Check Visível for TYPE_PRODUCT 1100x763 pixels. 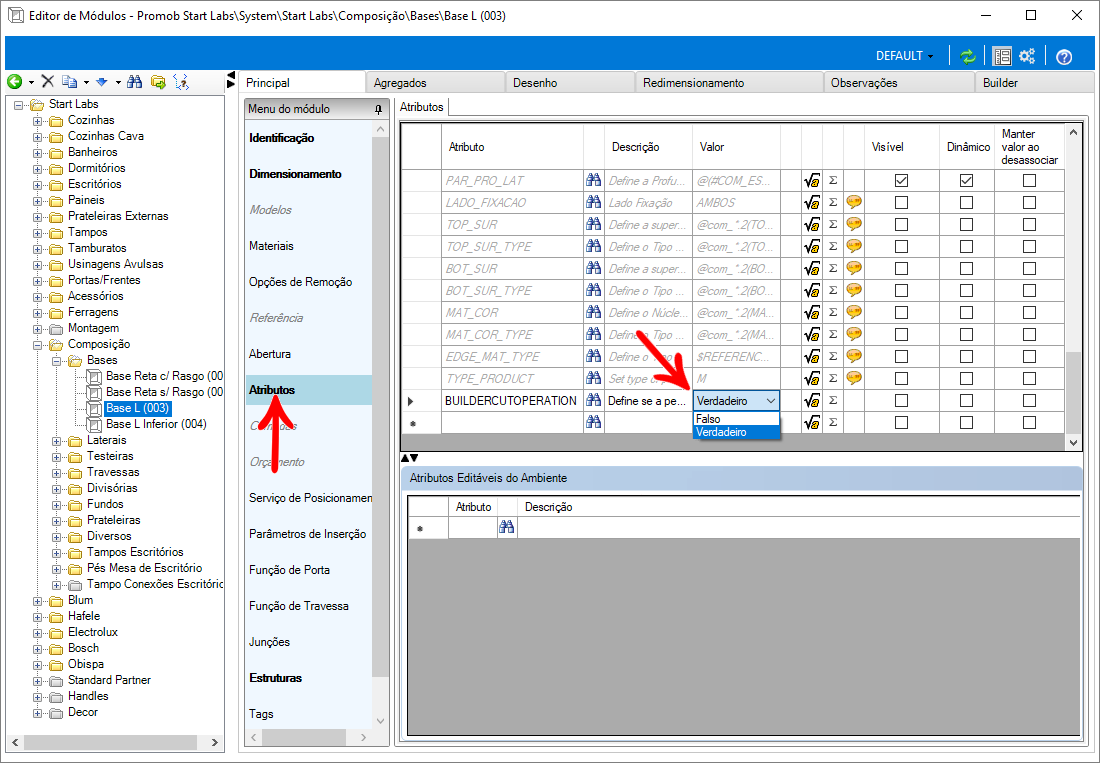pyautogui.click(x=901, y=379)
